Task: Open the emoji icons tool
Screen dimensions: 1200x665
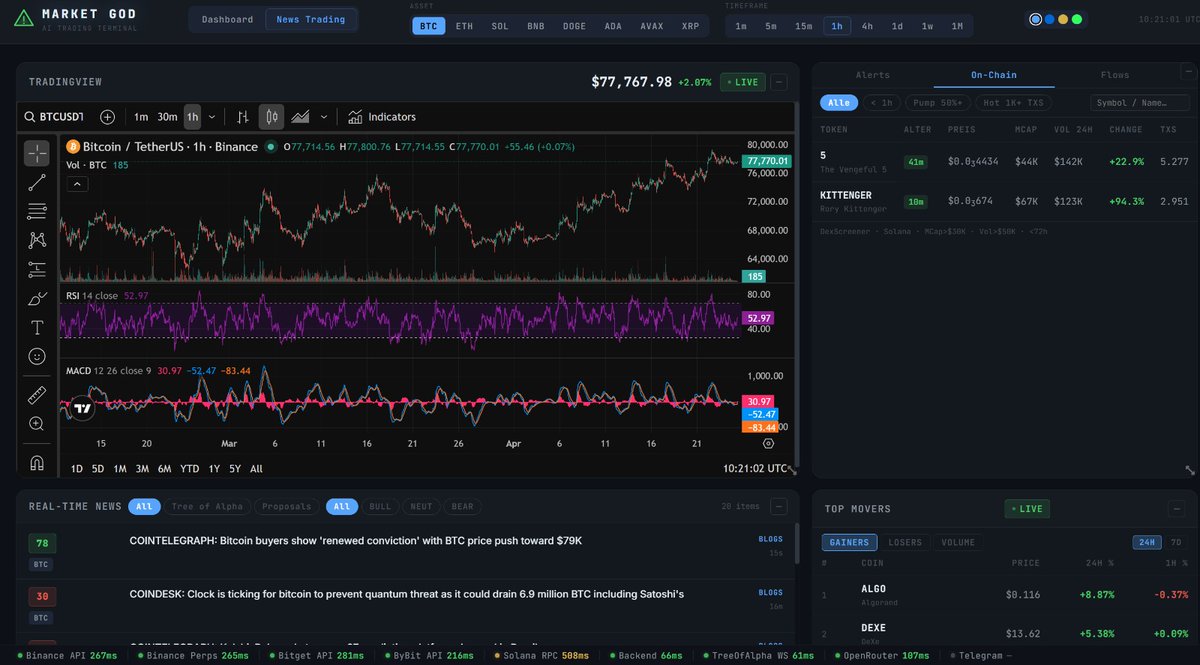Action: click(37, 356)
